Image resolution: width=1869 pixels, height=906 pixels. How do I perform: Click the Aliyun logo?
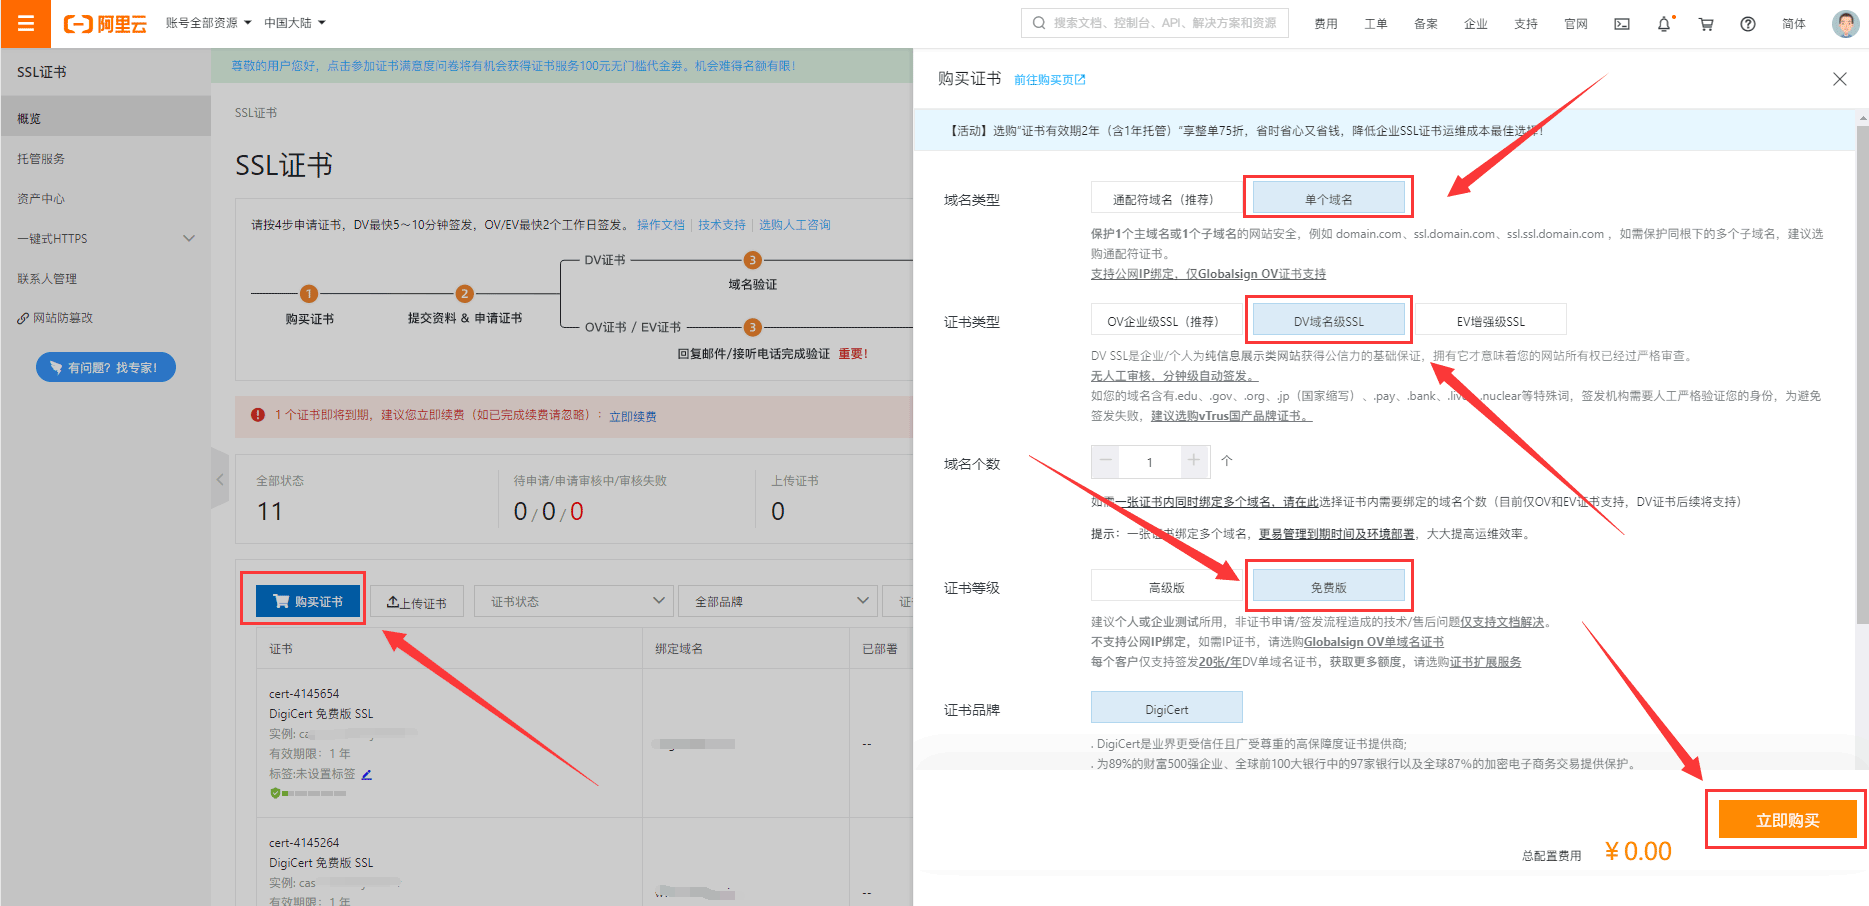click(x=105, y=24)
